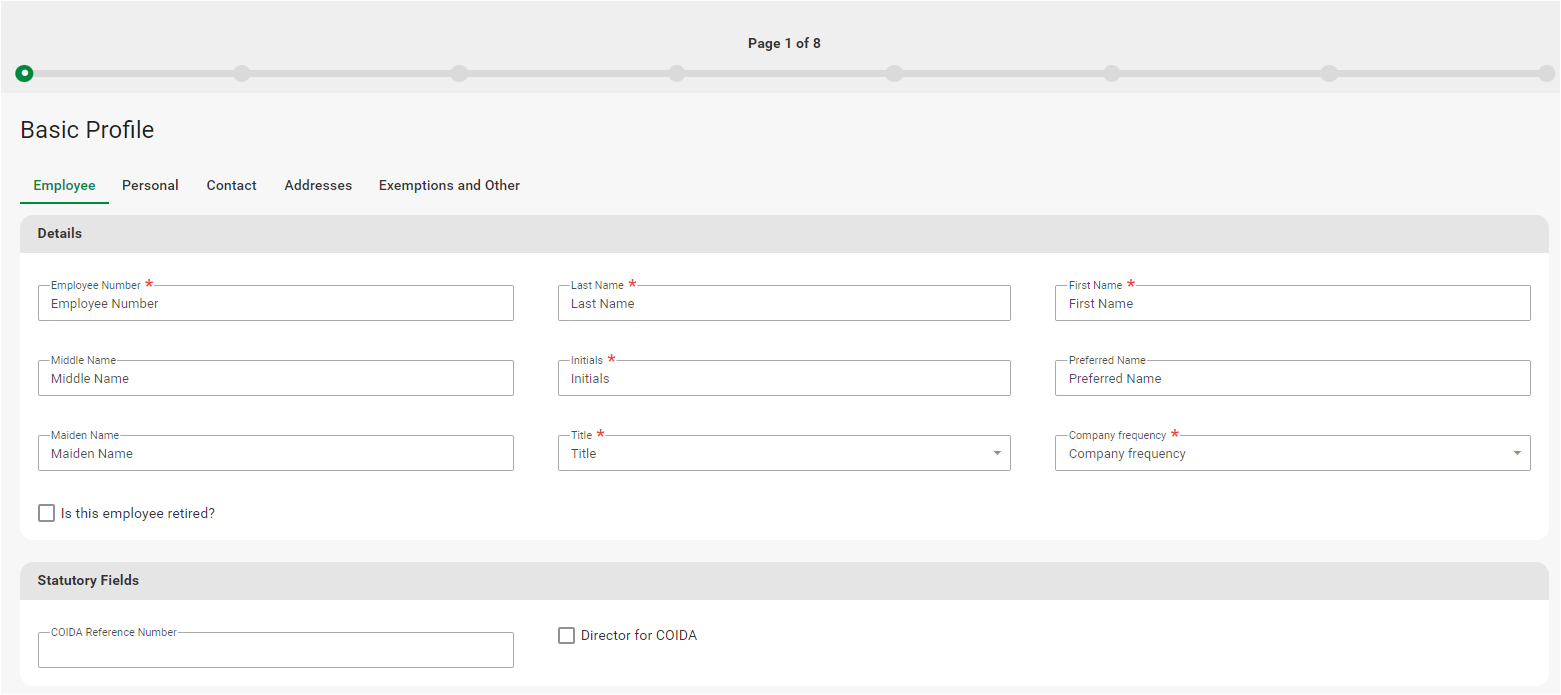The width and height of the screenshot is (1561, 695).
Task: Open the Contact tab
Action: [231, 185]
